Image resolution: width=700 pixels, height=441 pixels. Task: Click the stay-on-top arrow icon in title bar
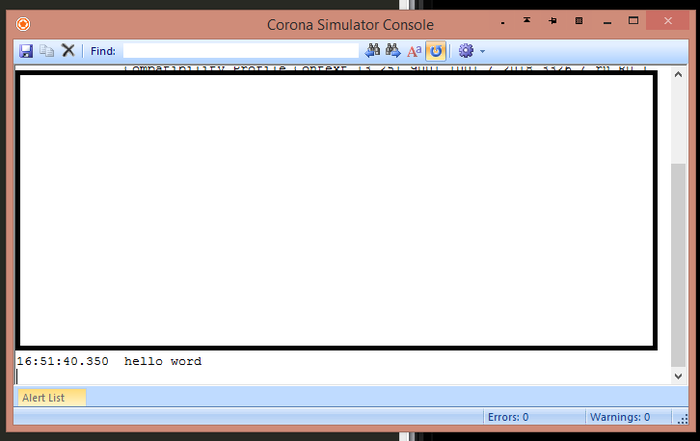tap(527, 20)
